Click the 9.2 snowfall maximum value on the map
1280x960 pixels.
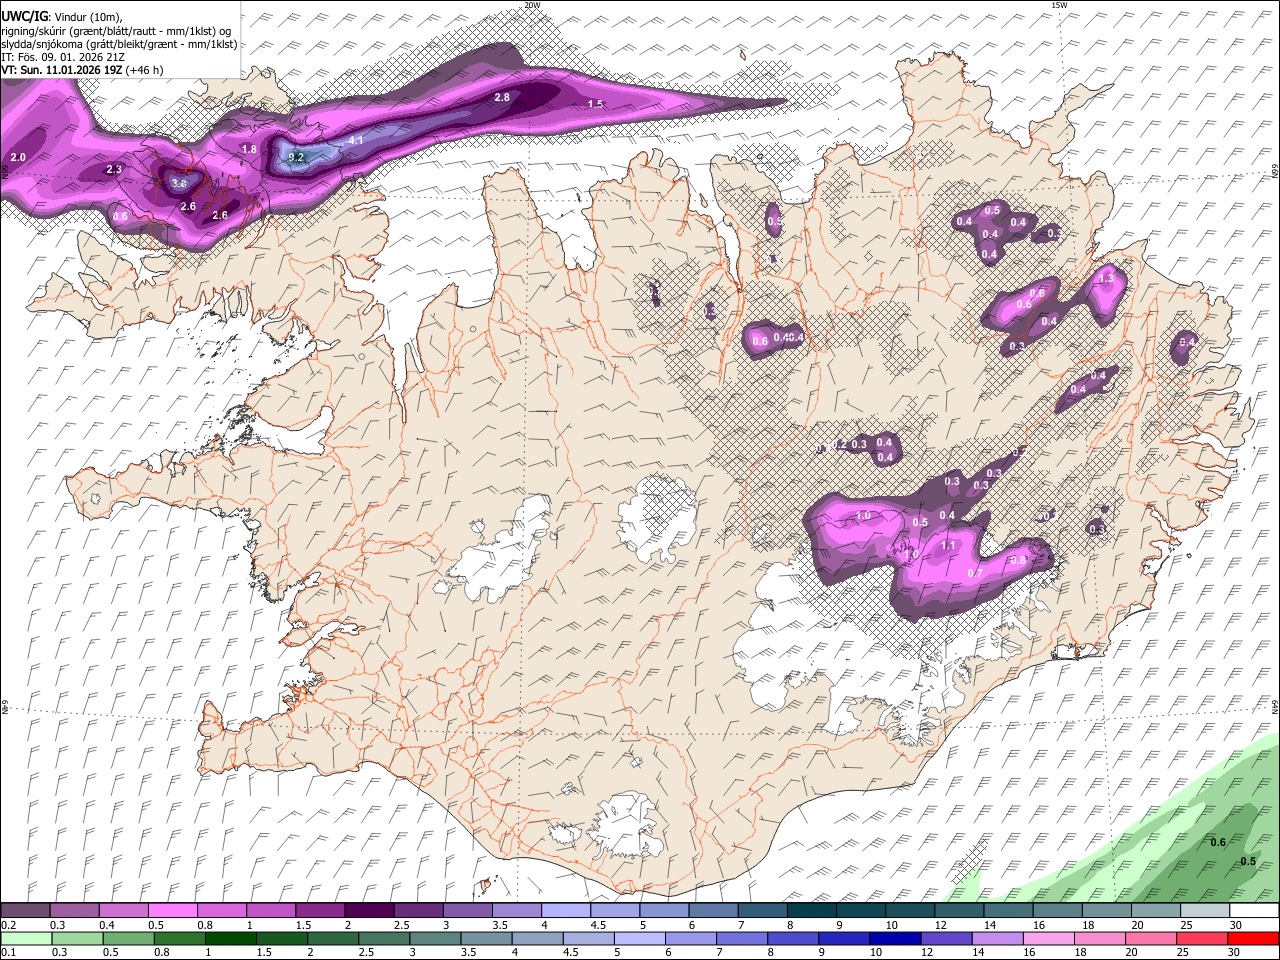tap(296, 157)
